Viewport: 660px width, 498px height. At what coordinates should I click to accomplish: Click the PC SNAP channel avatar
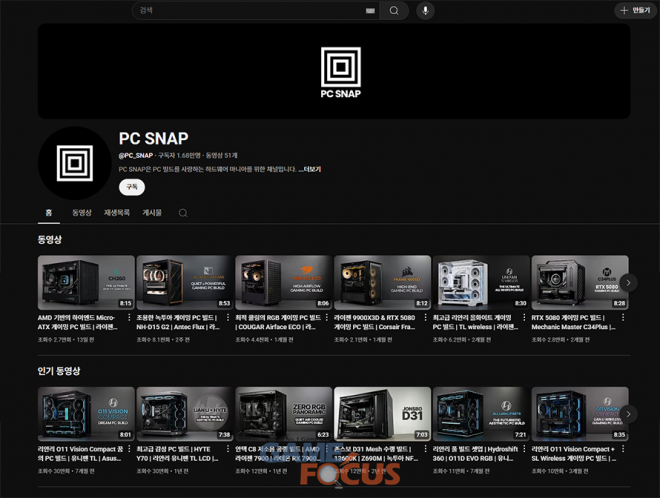coord(75,163)
